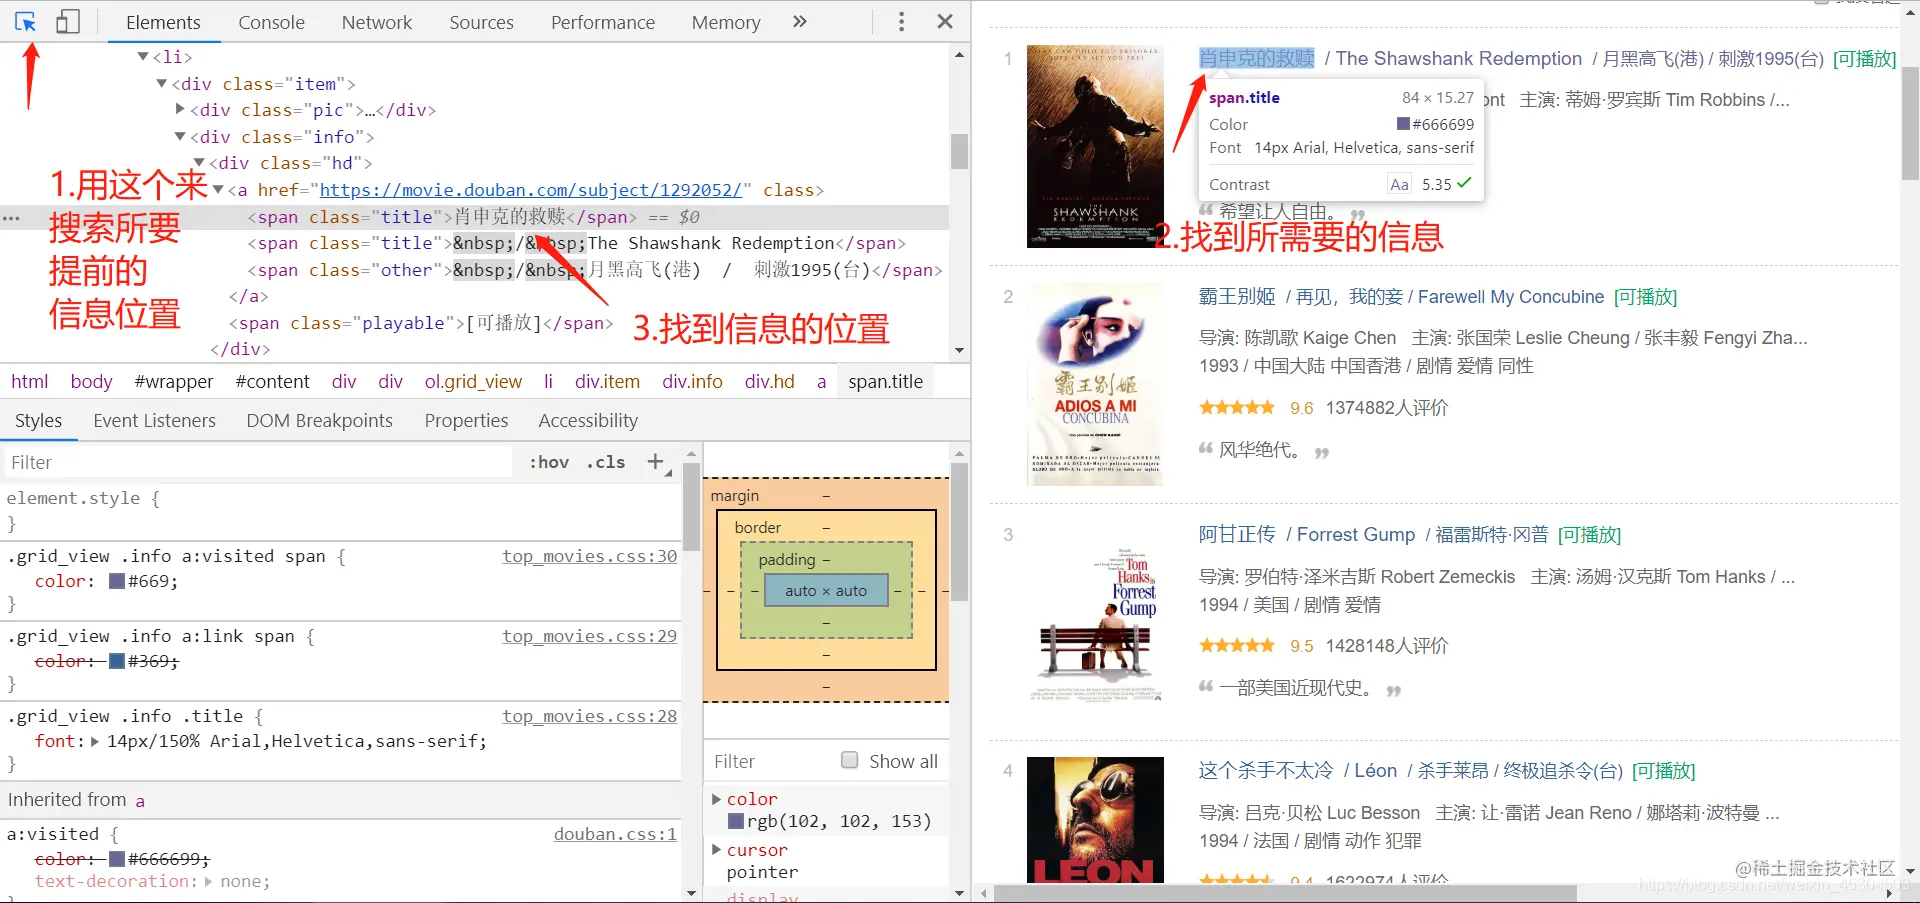Open the Sources tab
Image resolution: width=1920 pixels, height=903 pixels.
(x=481, y=22)
